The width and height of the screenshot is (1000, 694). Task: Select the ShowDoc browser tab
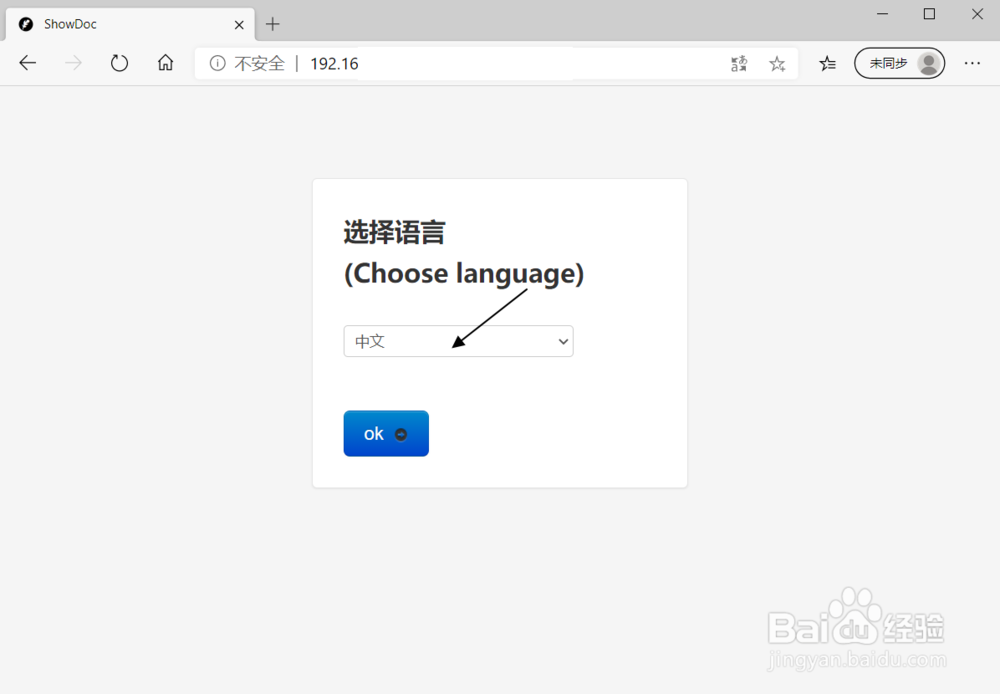tap(130, 24)
